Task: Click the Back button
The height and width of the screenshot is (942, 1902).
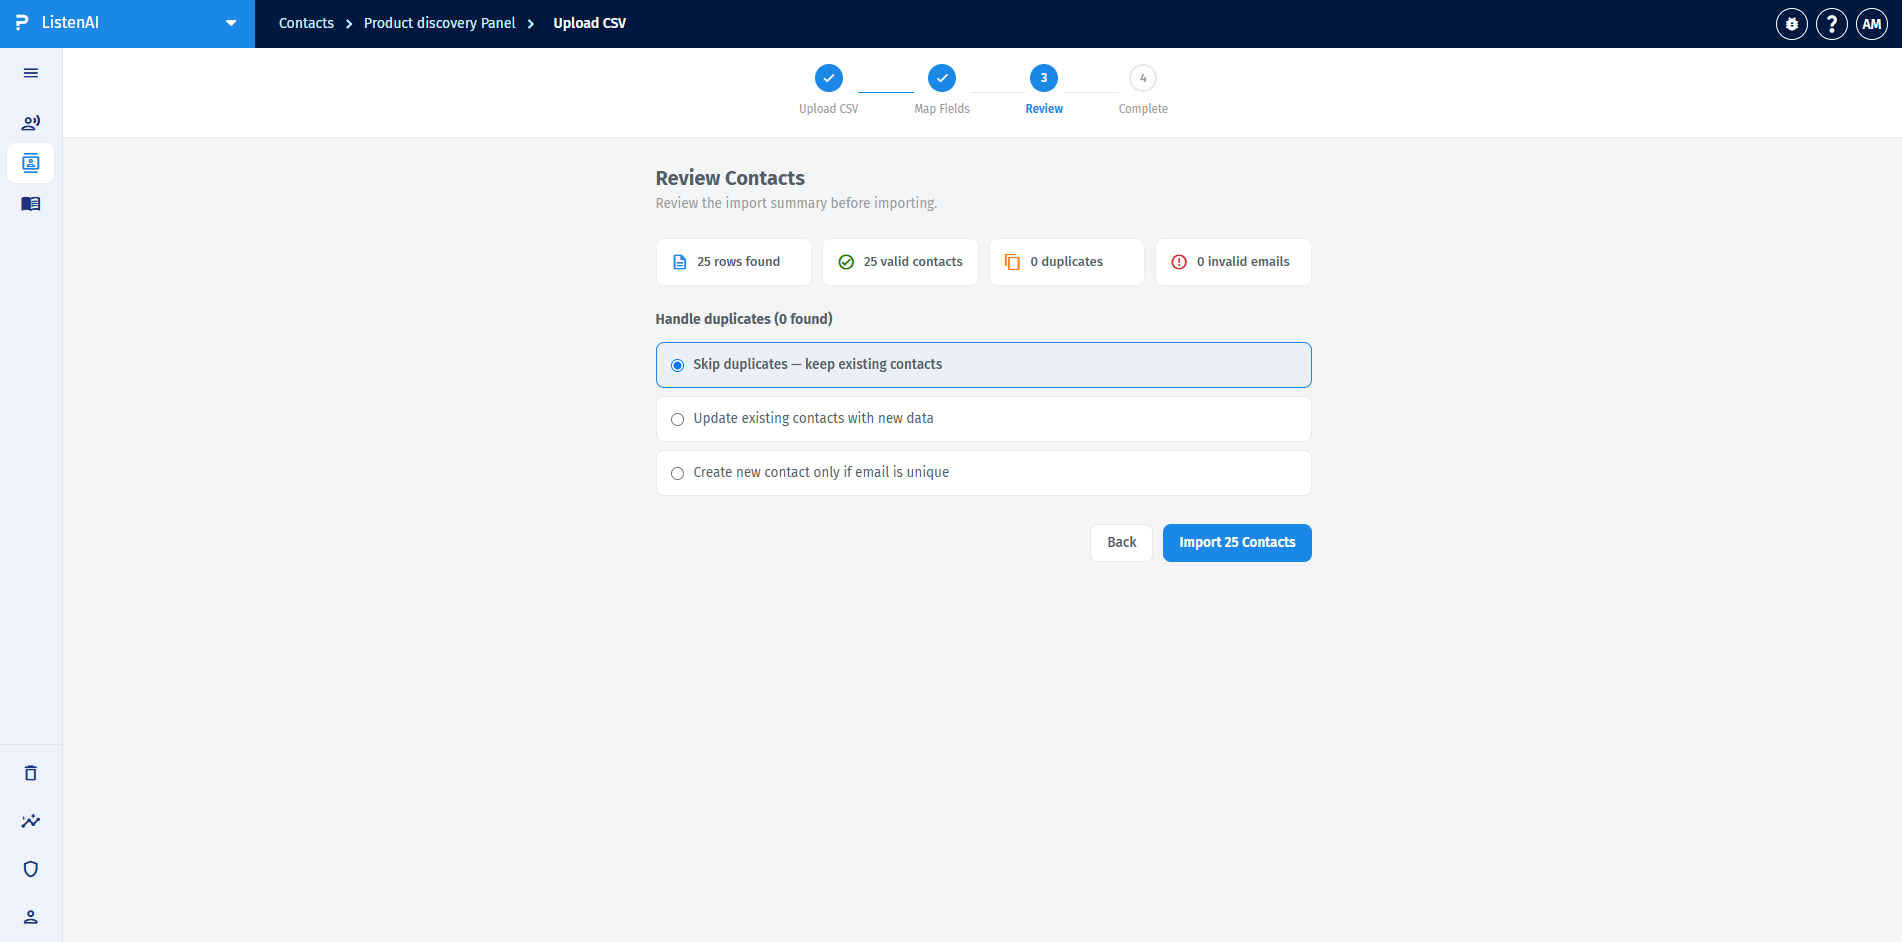Action: tap(1121, 543)
